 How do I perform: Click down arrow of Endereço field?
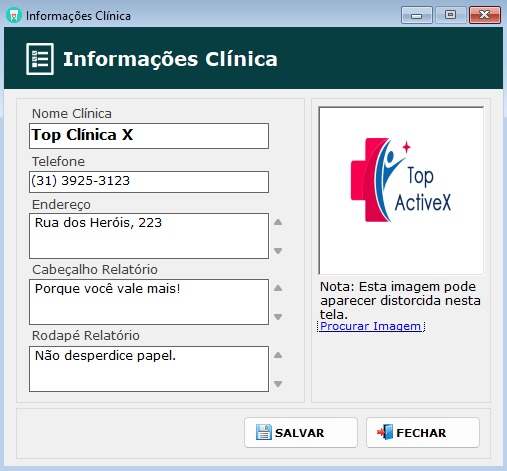click(x=278, y=251)
